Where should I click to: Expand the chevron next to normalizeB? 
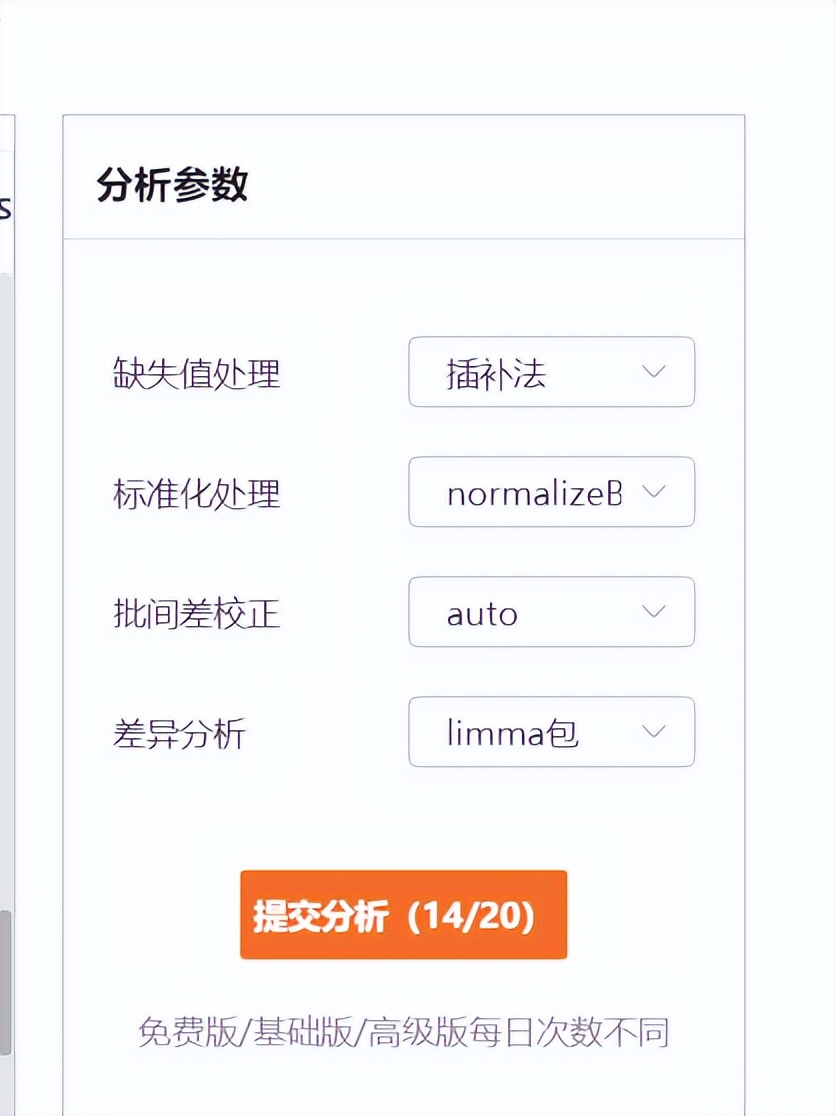(654, 492)
